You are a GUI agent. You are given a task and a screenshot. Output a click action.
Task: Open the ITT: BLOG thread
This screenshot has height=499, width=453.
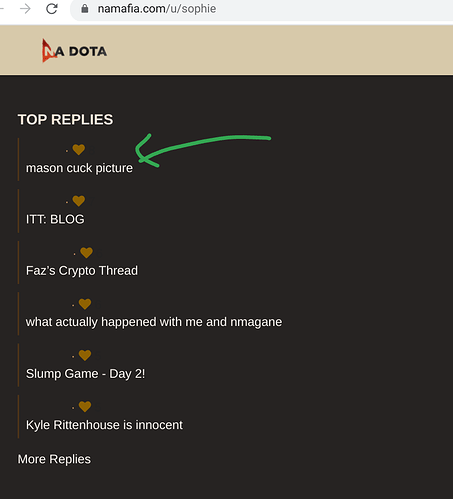click(x=55, y=219)
